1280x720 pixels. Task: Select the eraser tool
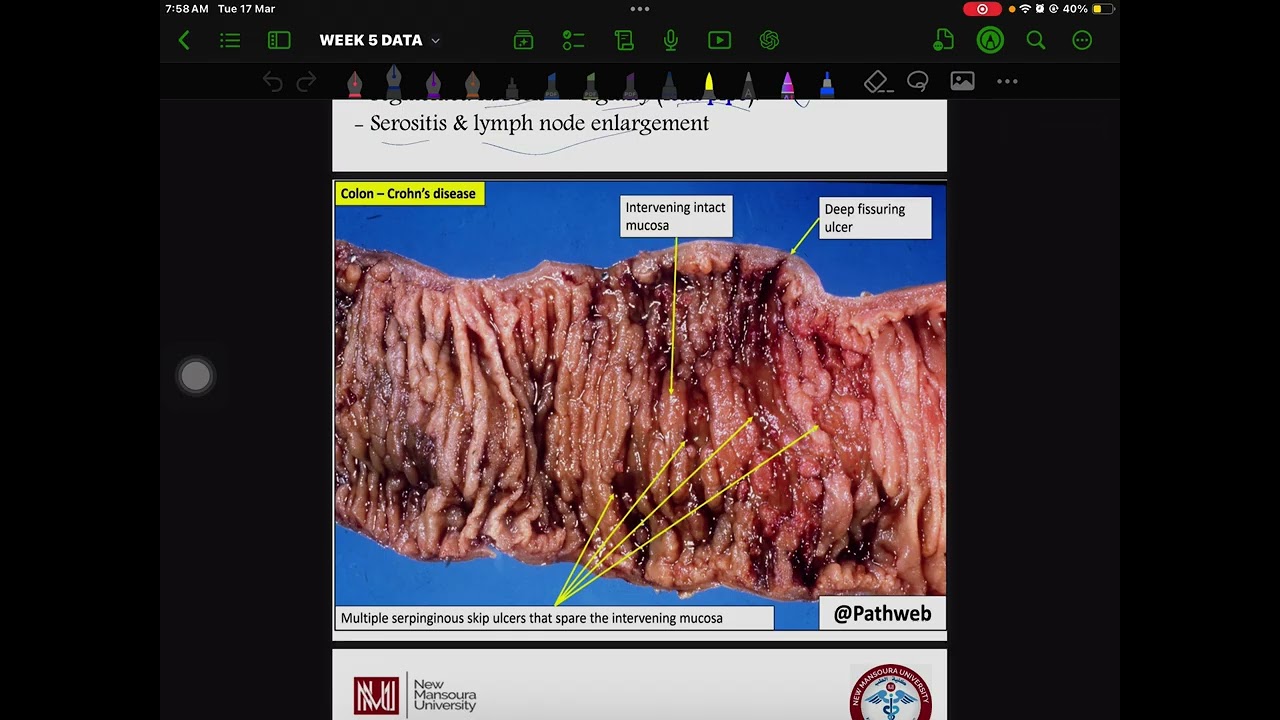point(876,82)
